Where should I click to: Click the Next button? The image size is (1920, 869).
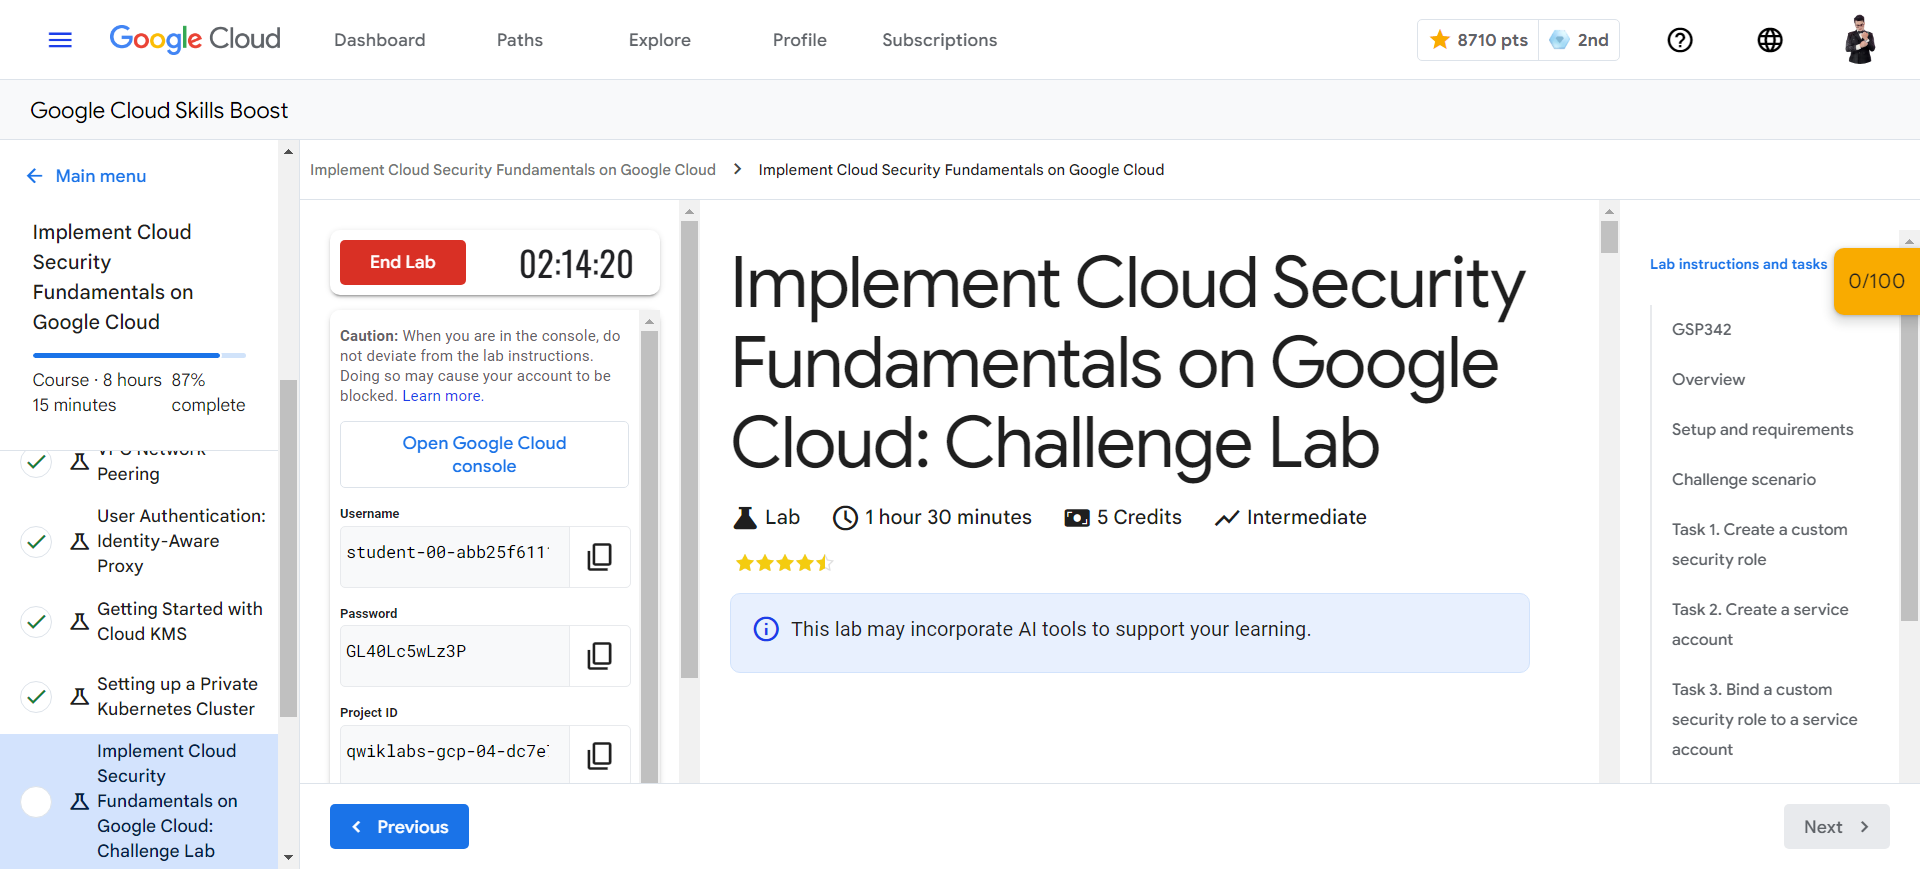pyautogui.click(x=1837, y=827)
